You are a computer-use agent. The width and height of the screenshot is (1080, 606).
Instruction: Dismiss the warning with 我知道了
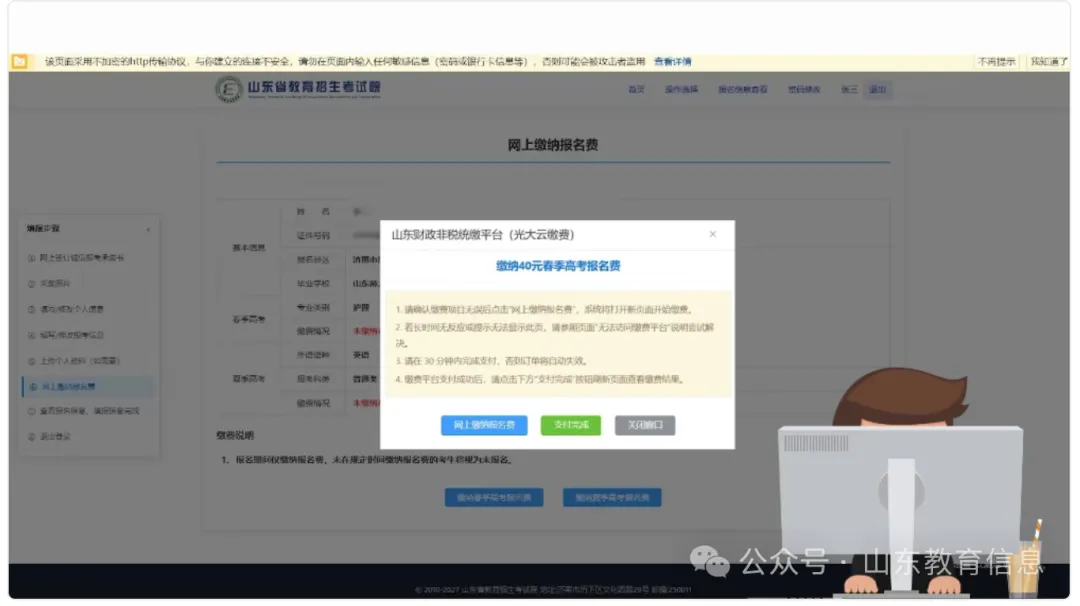[x=1048, y=61]
